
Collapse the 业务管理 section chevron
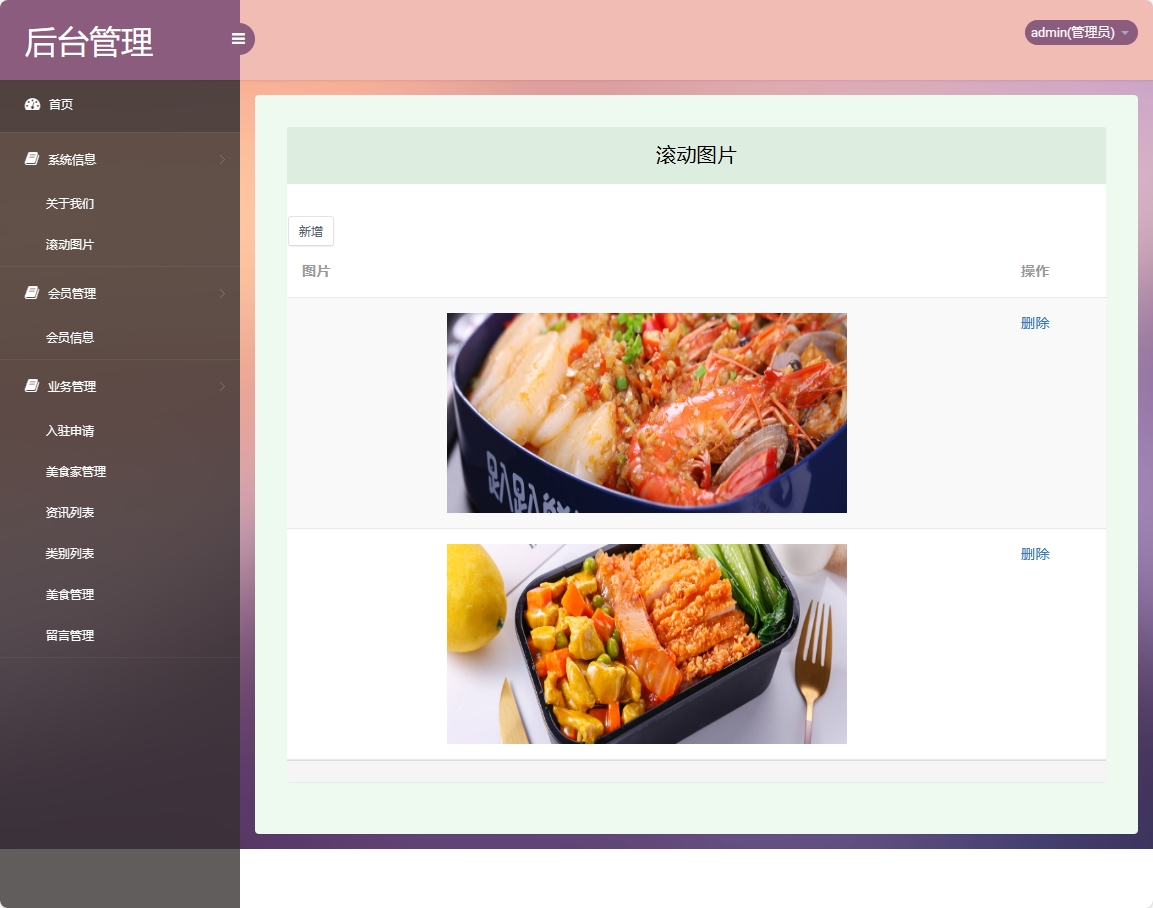tap(221, 386)
